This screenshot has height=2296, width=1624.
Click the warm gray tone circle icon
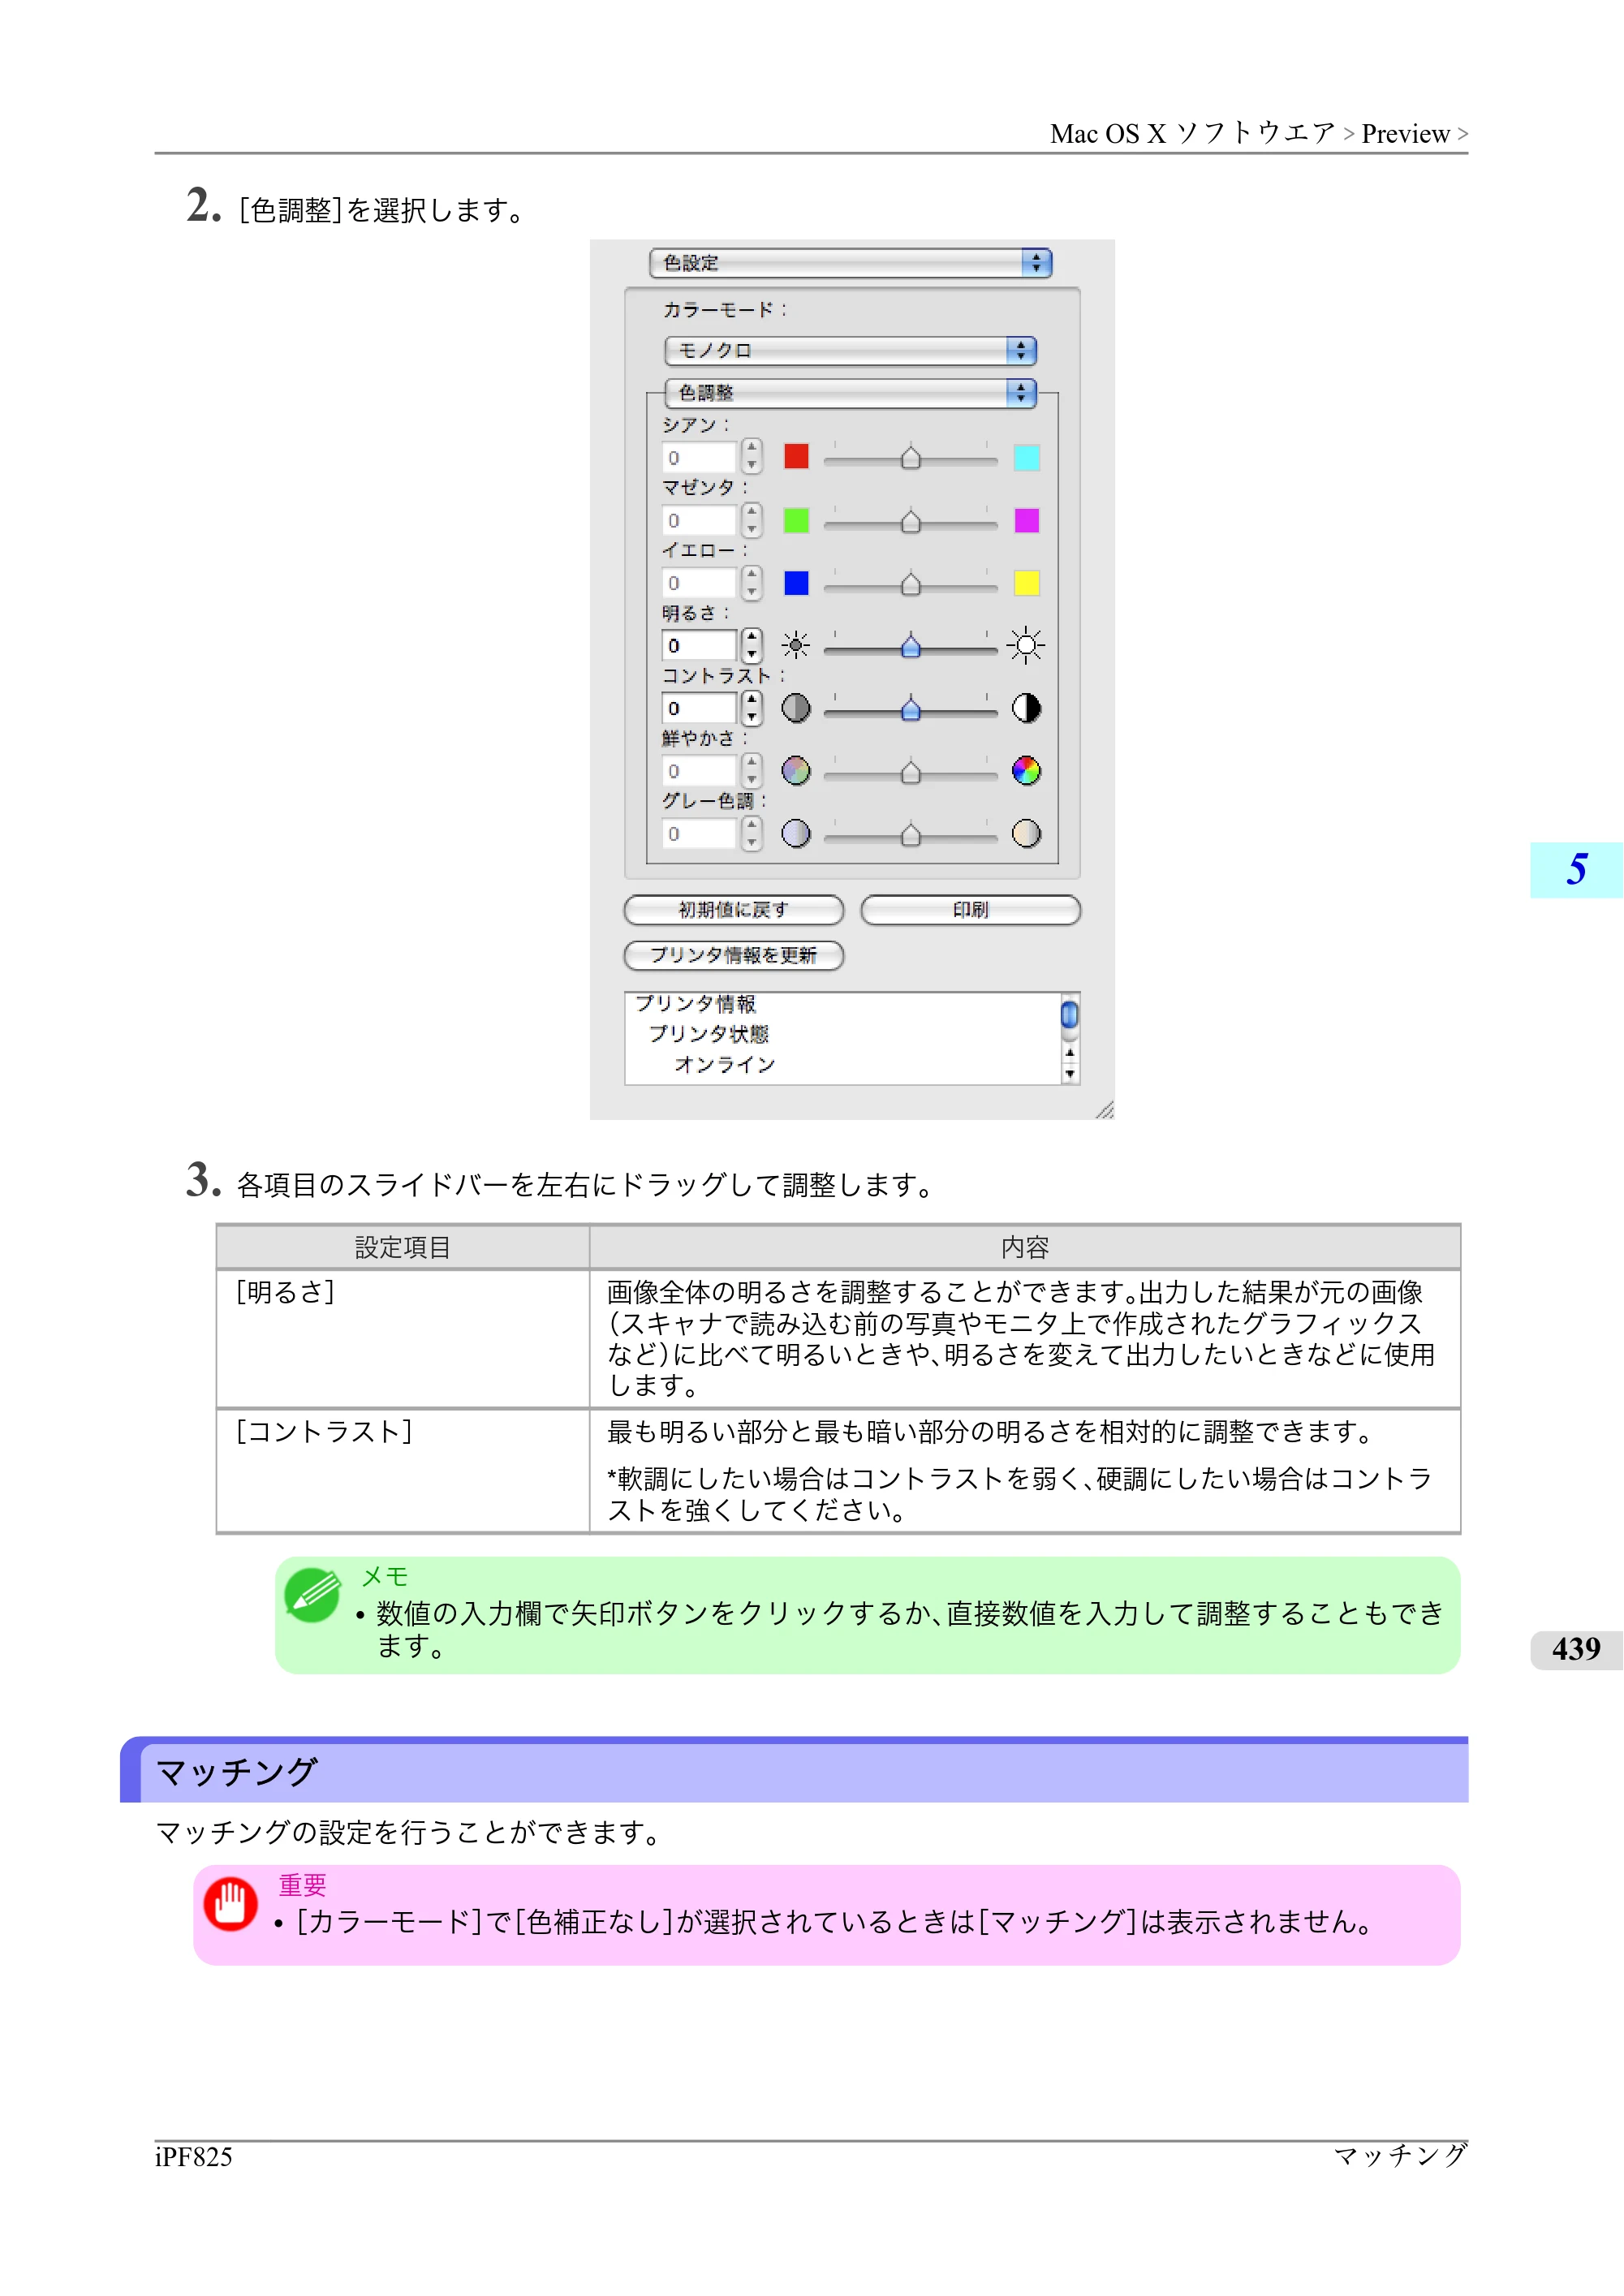(1026, 834)
